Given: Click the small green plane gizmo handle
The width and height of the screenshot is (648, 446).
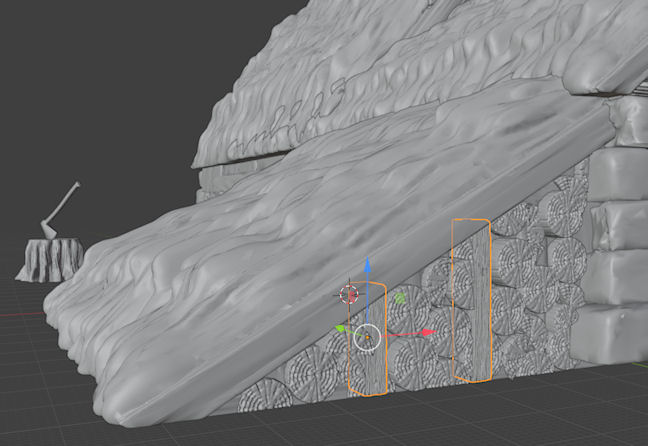Looking at the screenshot, I should pyautogui.click(x=399, y=298).
